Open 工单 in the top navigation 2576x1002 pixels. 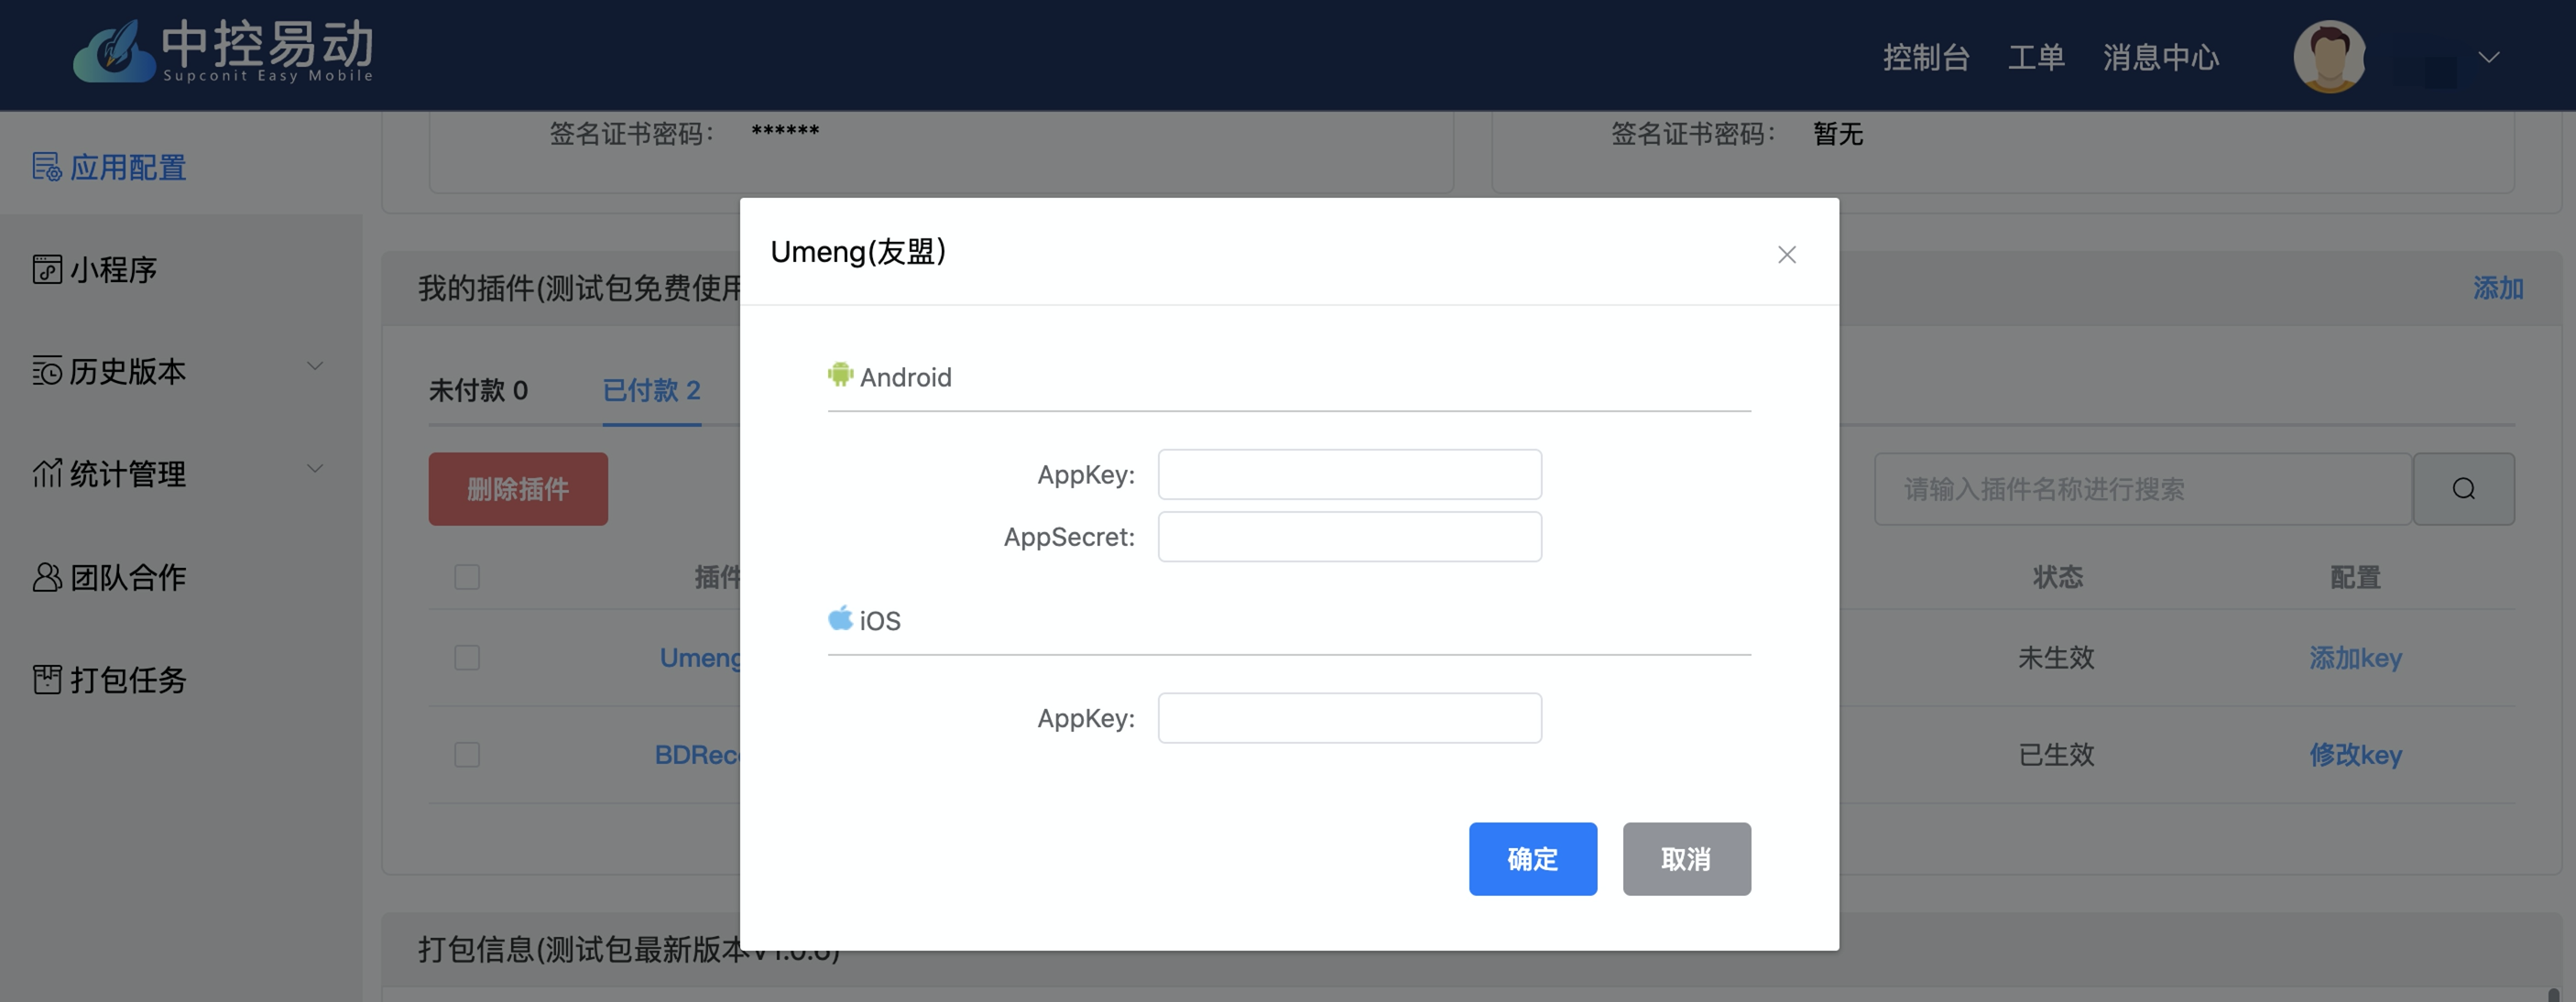2036,57
